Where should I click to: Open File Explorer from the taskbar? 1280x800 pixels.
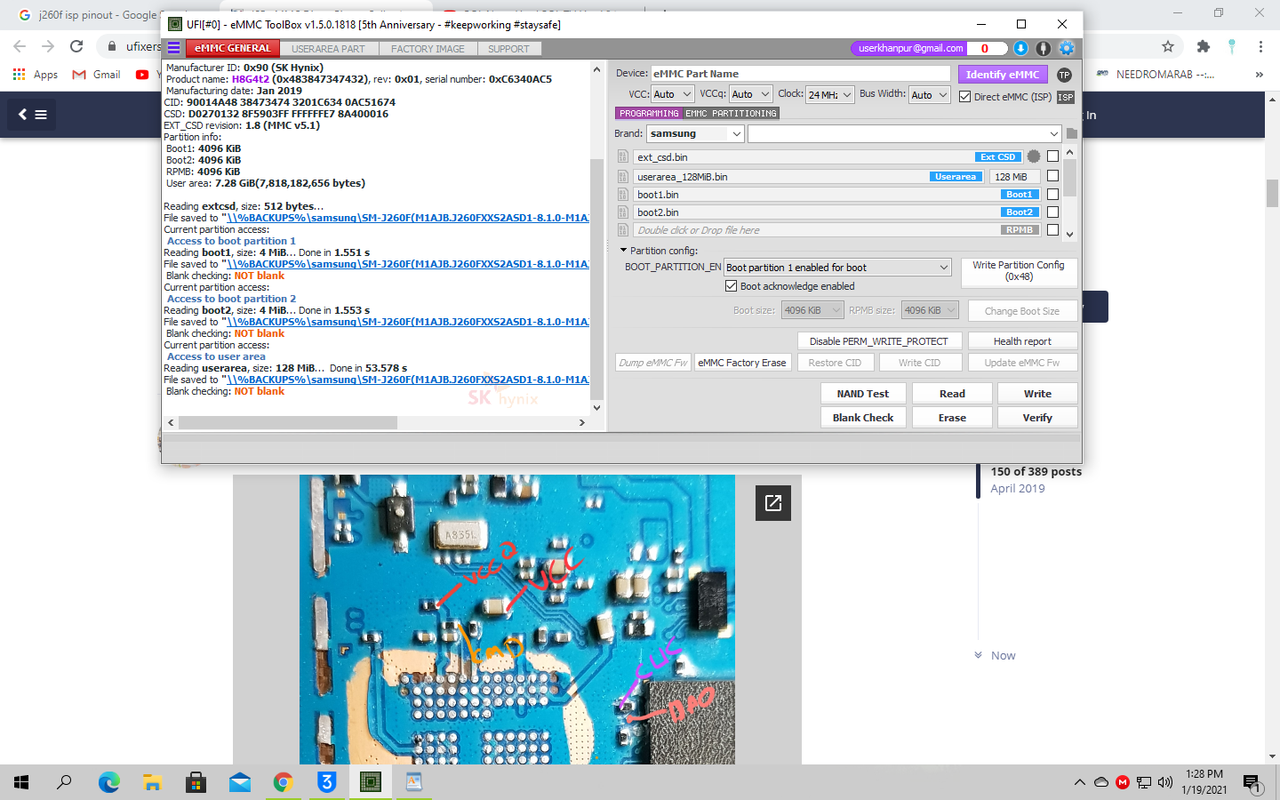click(x=152, y=781)
